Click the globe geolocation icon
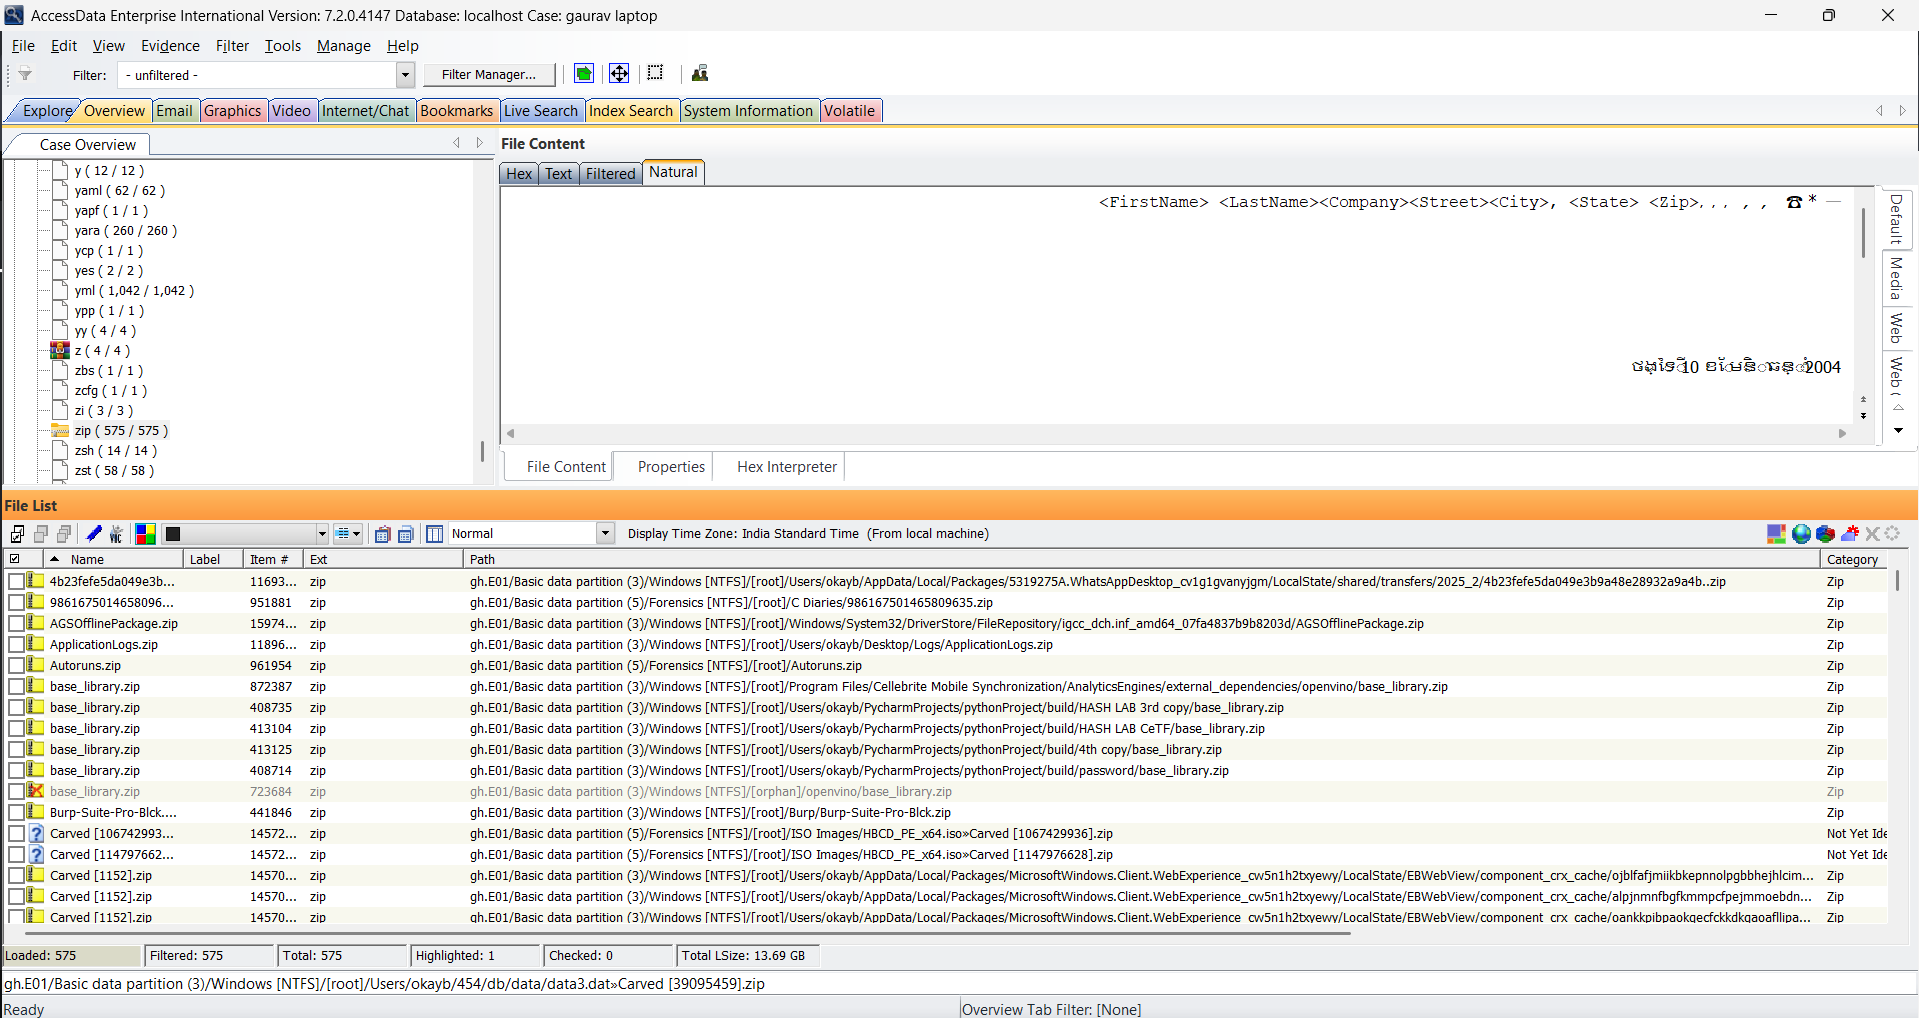 1801,534
